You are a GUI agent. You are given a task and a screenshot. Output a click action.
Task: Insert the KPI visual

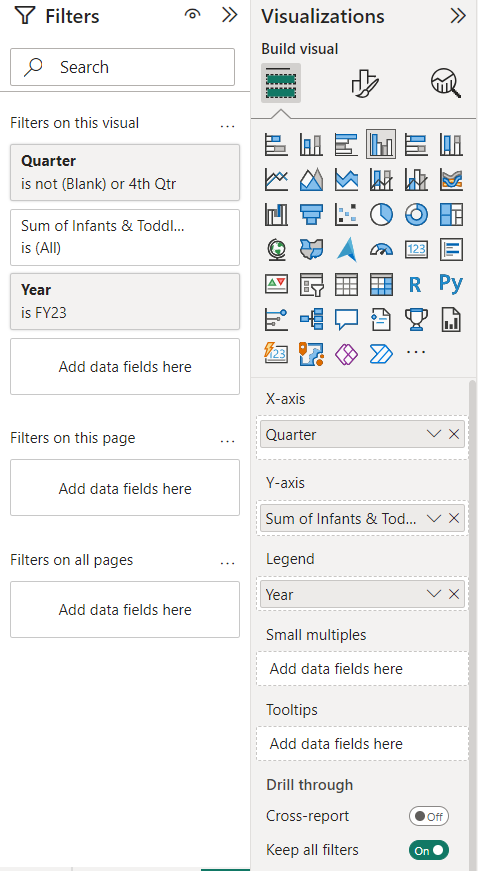(x=276, y=284)
